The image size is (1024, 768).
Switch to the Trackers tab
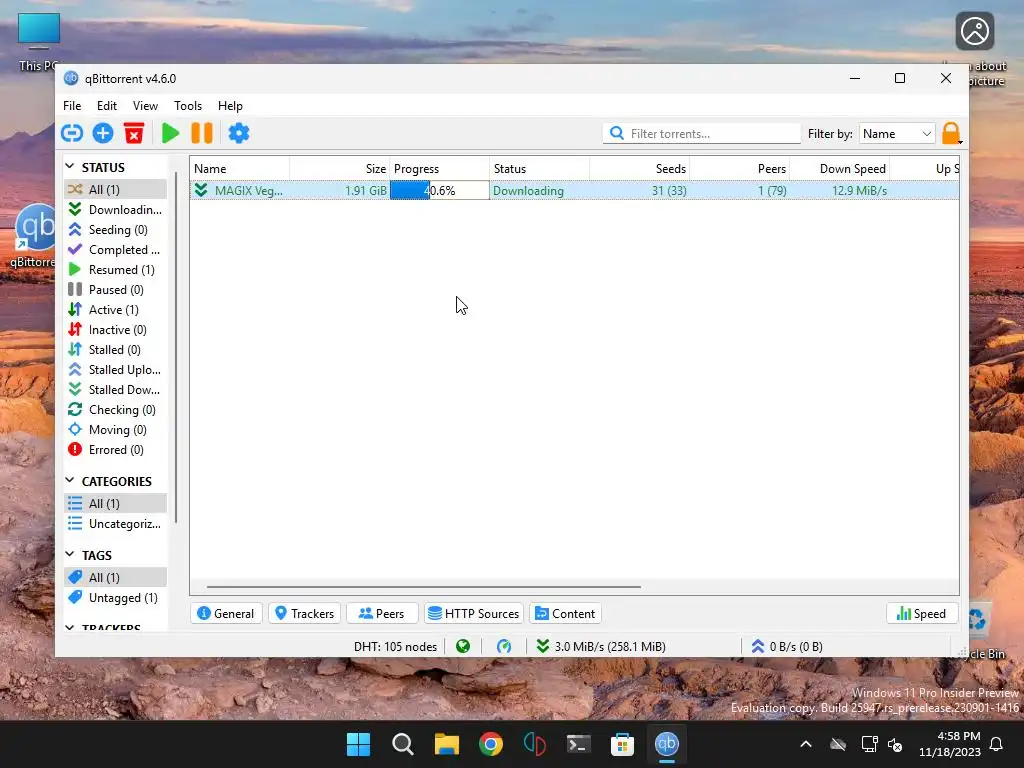click(x=305, y=613)
